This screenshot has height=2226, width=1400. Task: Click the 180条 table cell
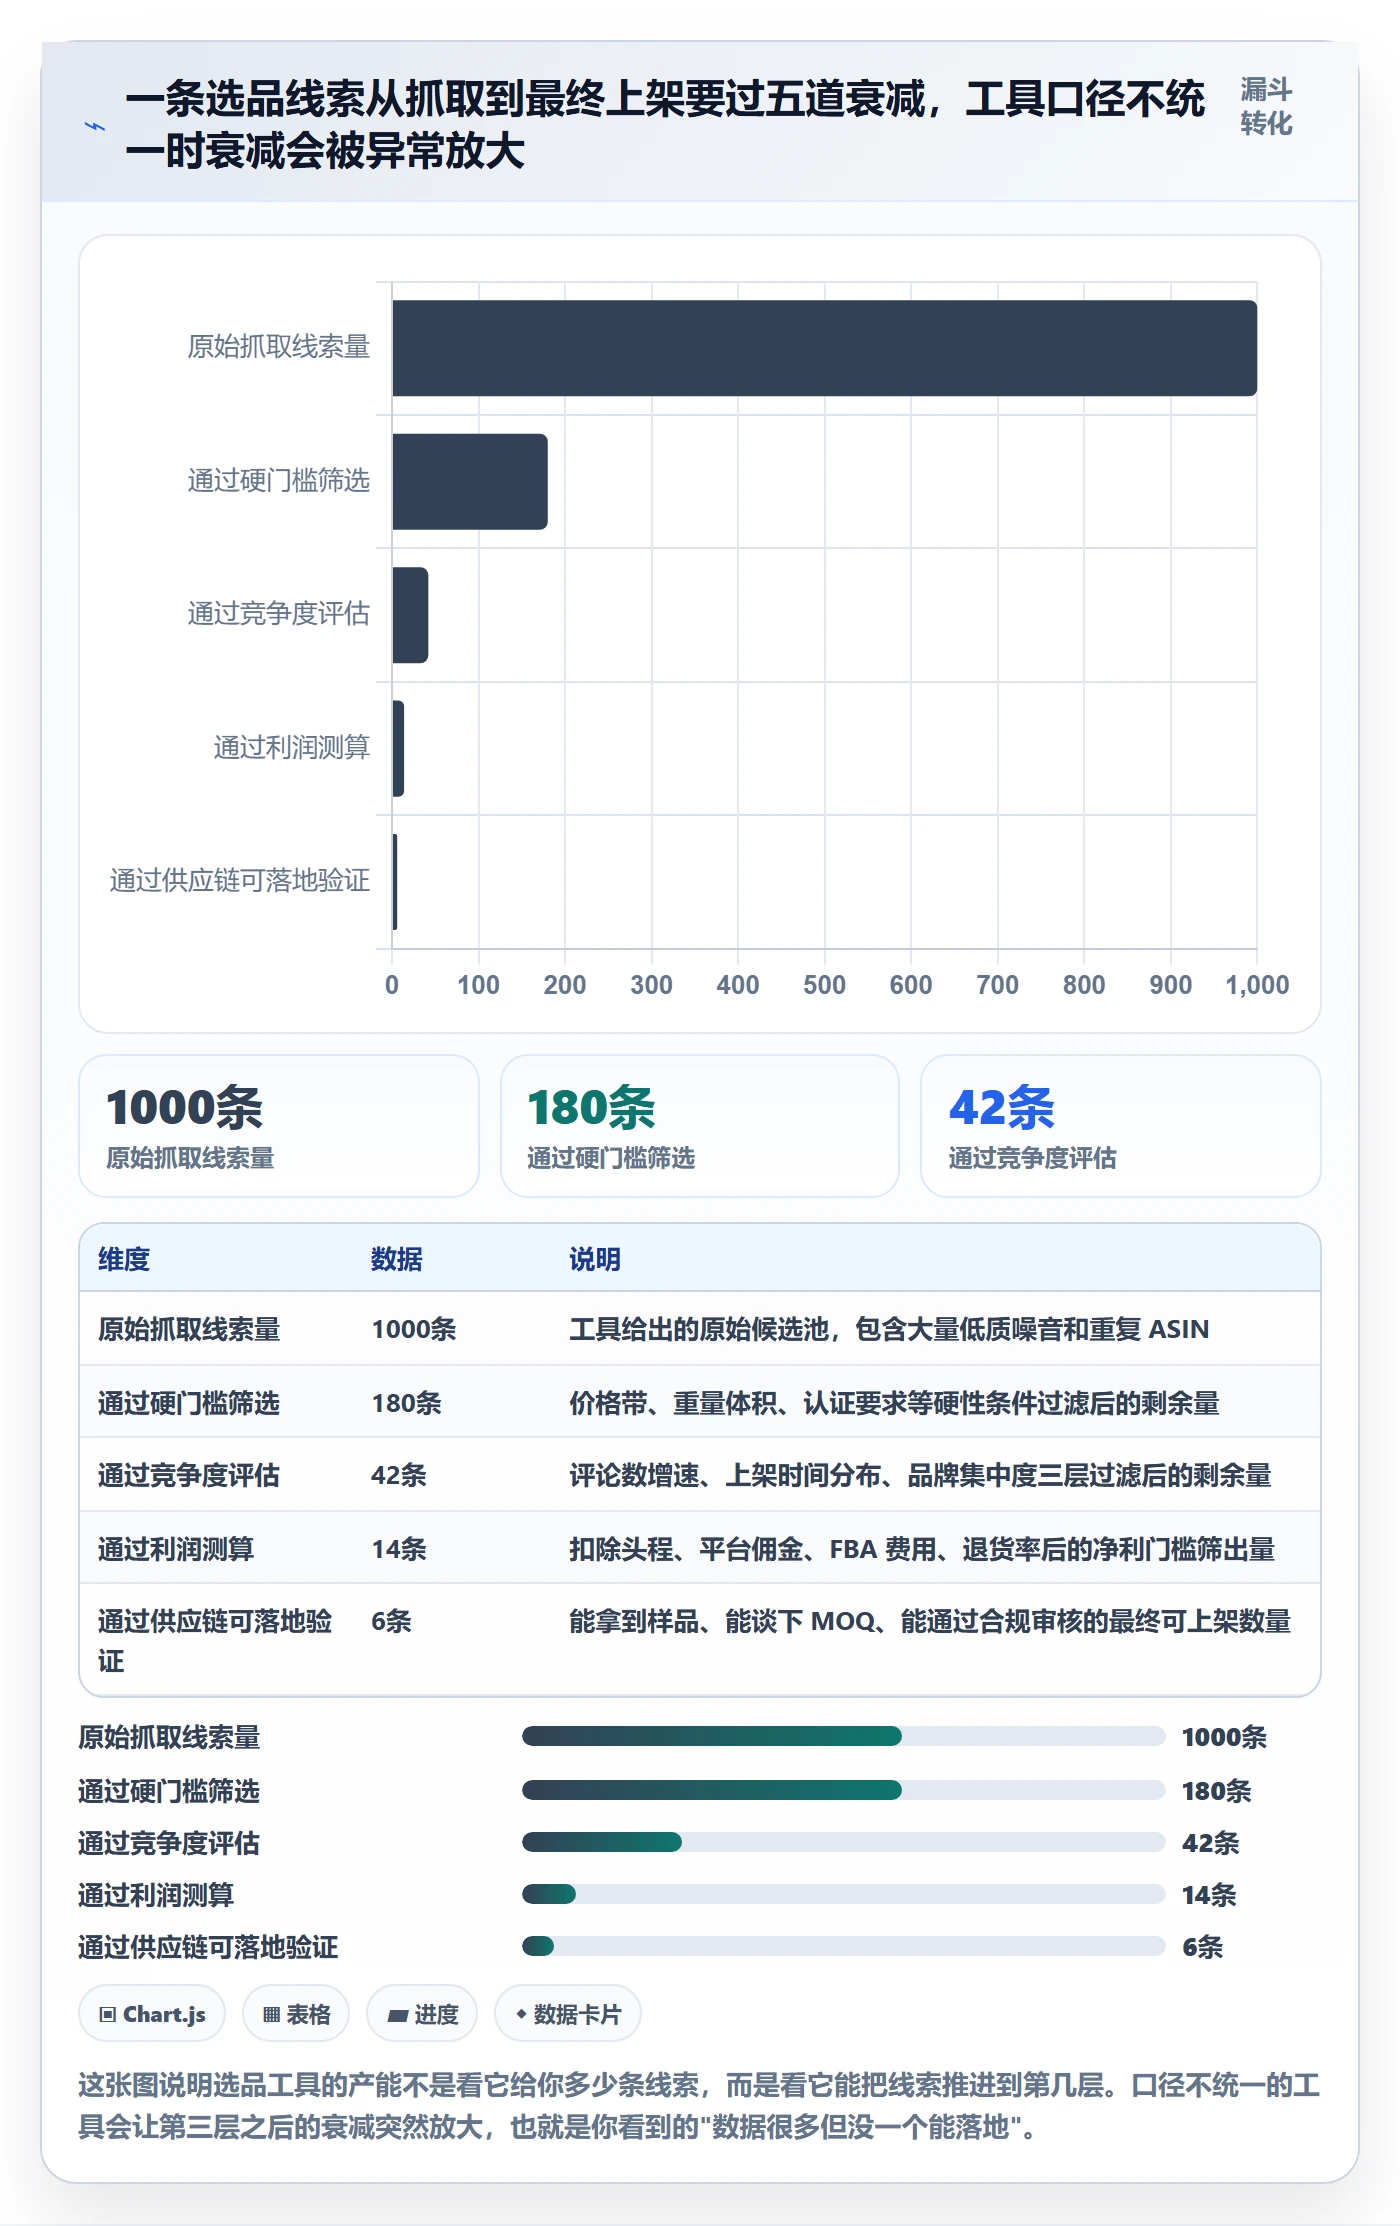click(407, 1403)
